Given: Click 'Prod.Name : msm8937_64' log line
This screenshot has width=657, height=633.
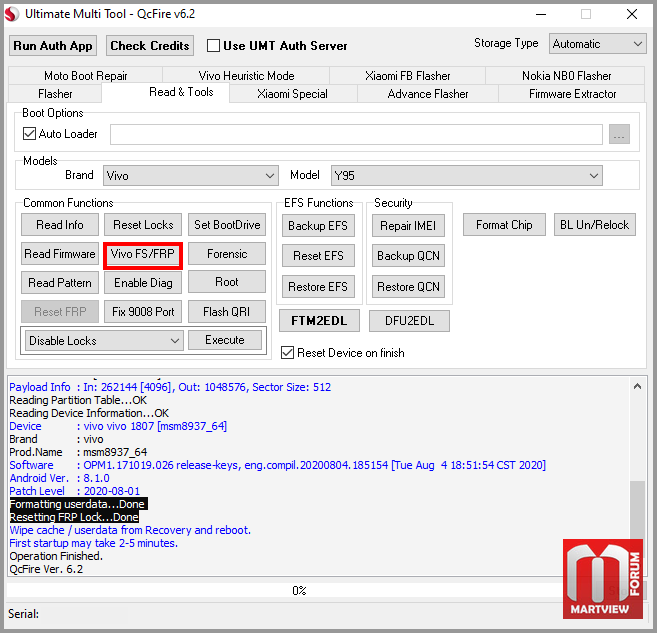Looking at the screenshot, I should (x=78, y=452).
